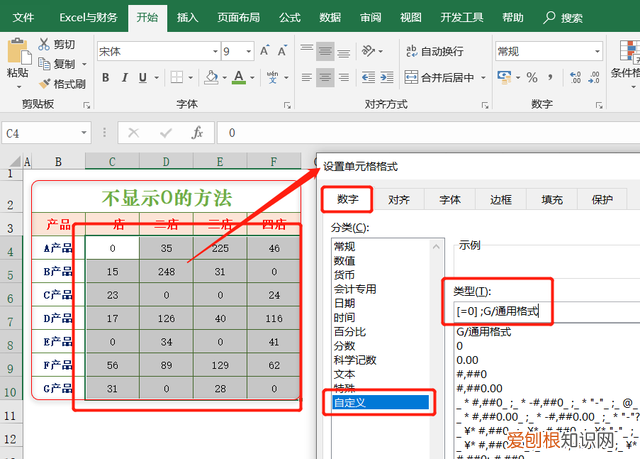
Task: Click the formula bar showing 0
Action: pos(429,133)
